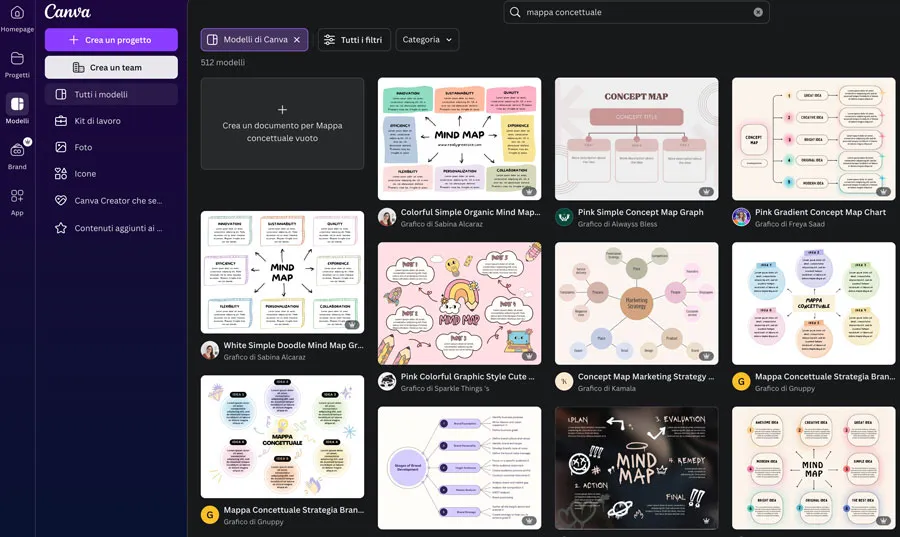The image size is (900, 537).
Task: Select the Modelli sidebar icon
Action: pos(17,106)
